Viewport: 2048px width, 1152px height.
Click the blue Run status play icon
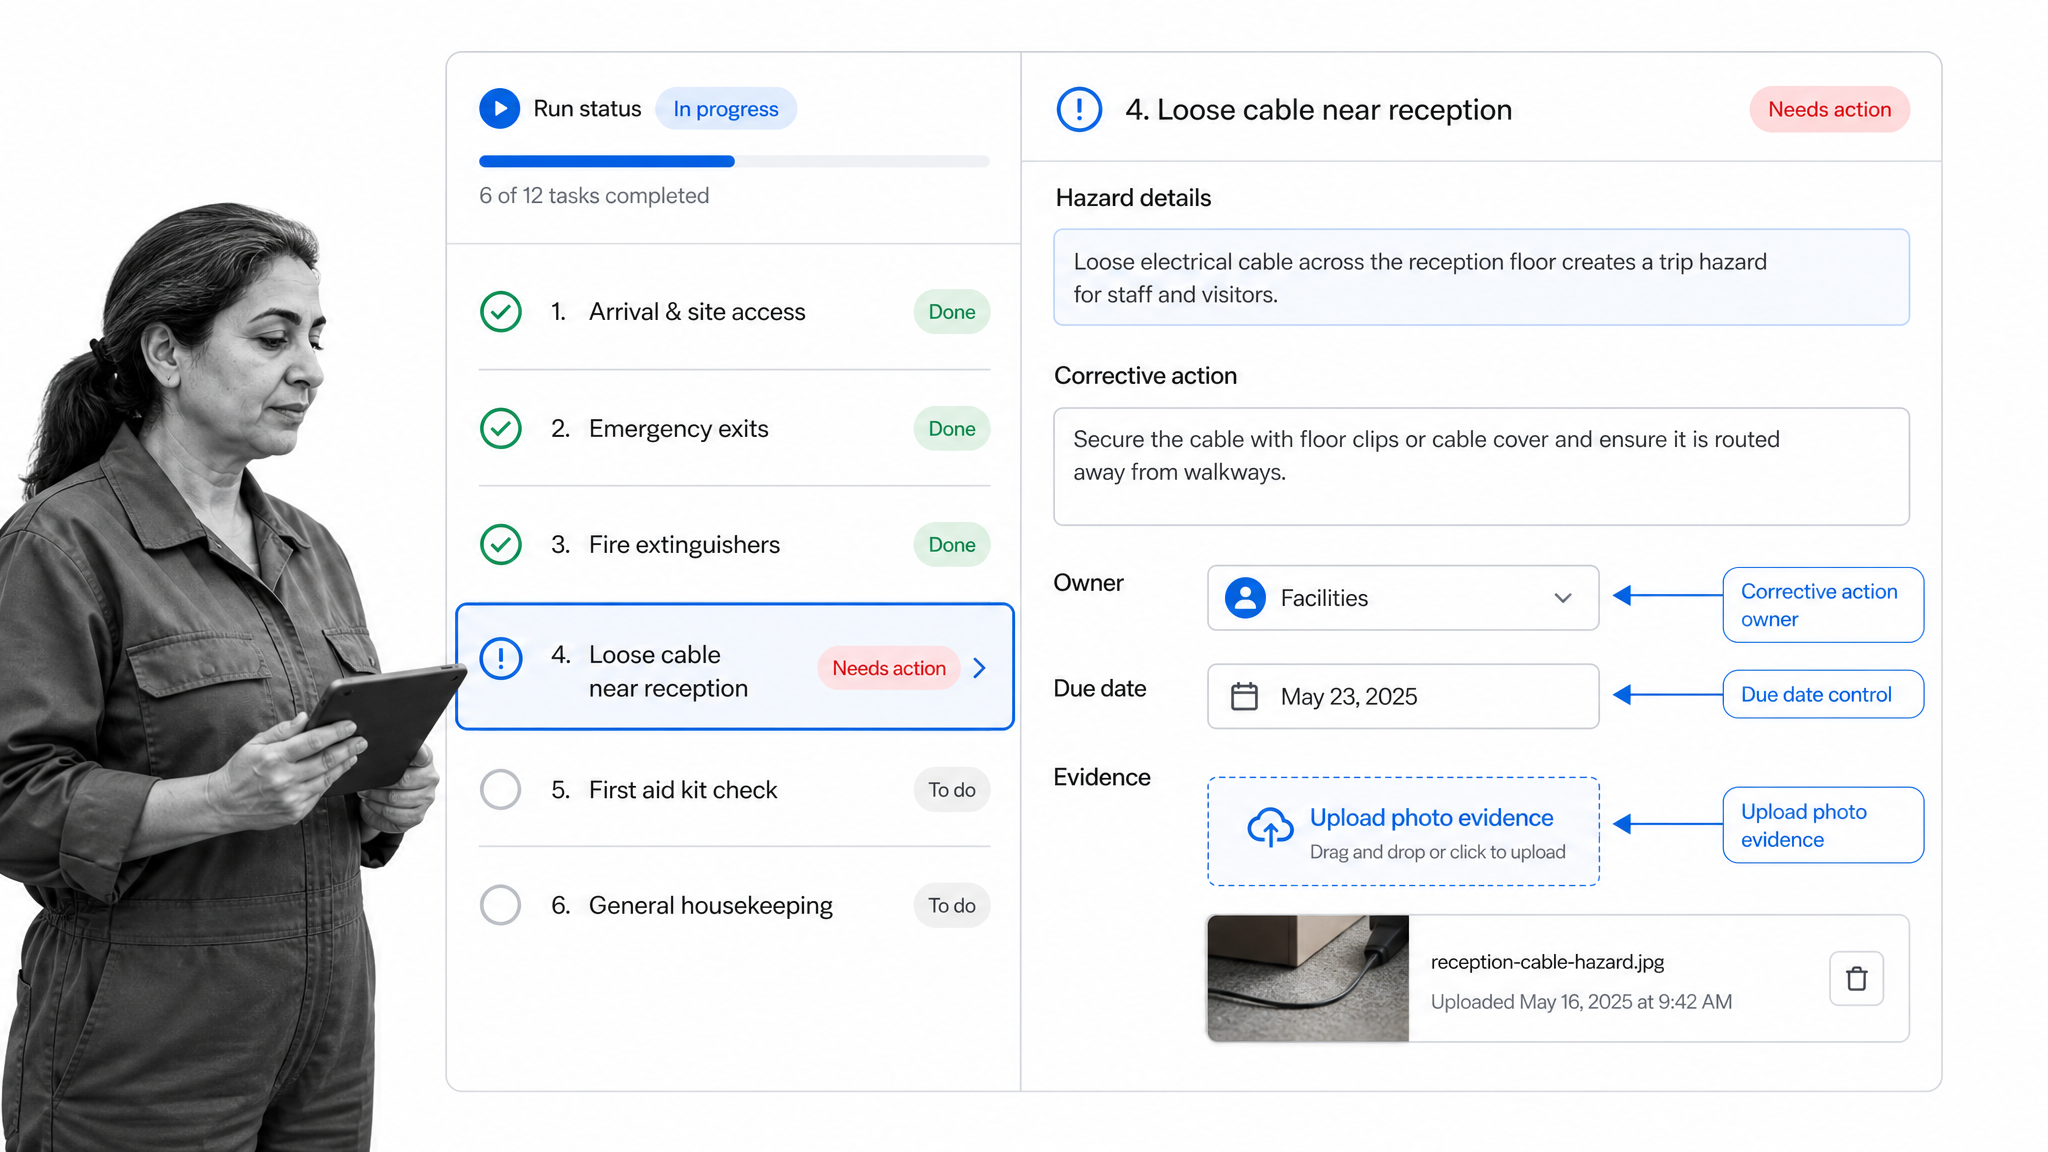click(x=499, y=108)
